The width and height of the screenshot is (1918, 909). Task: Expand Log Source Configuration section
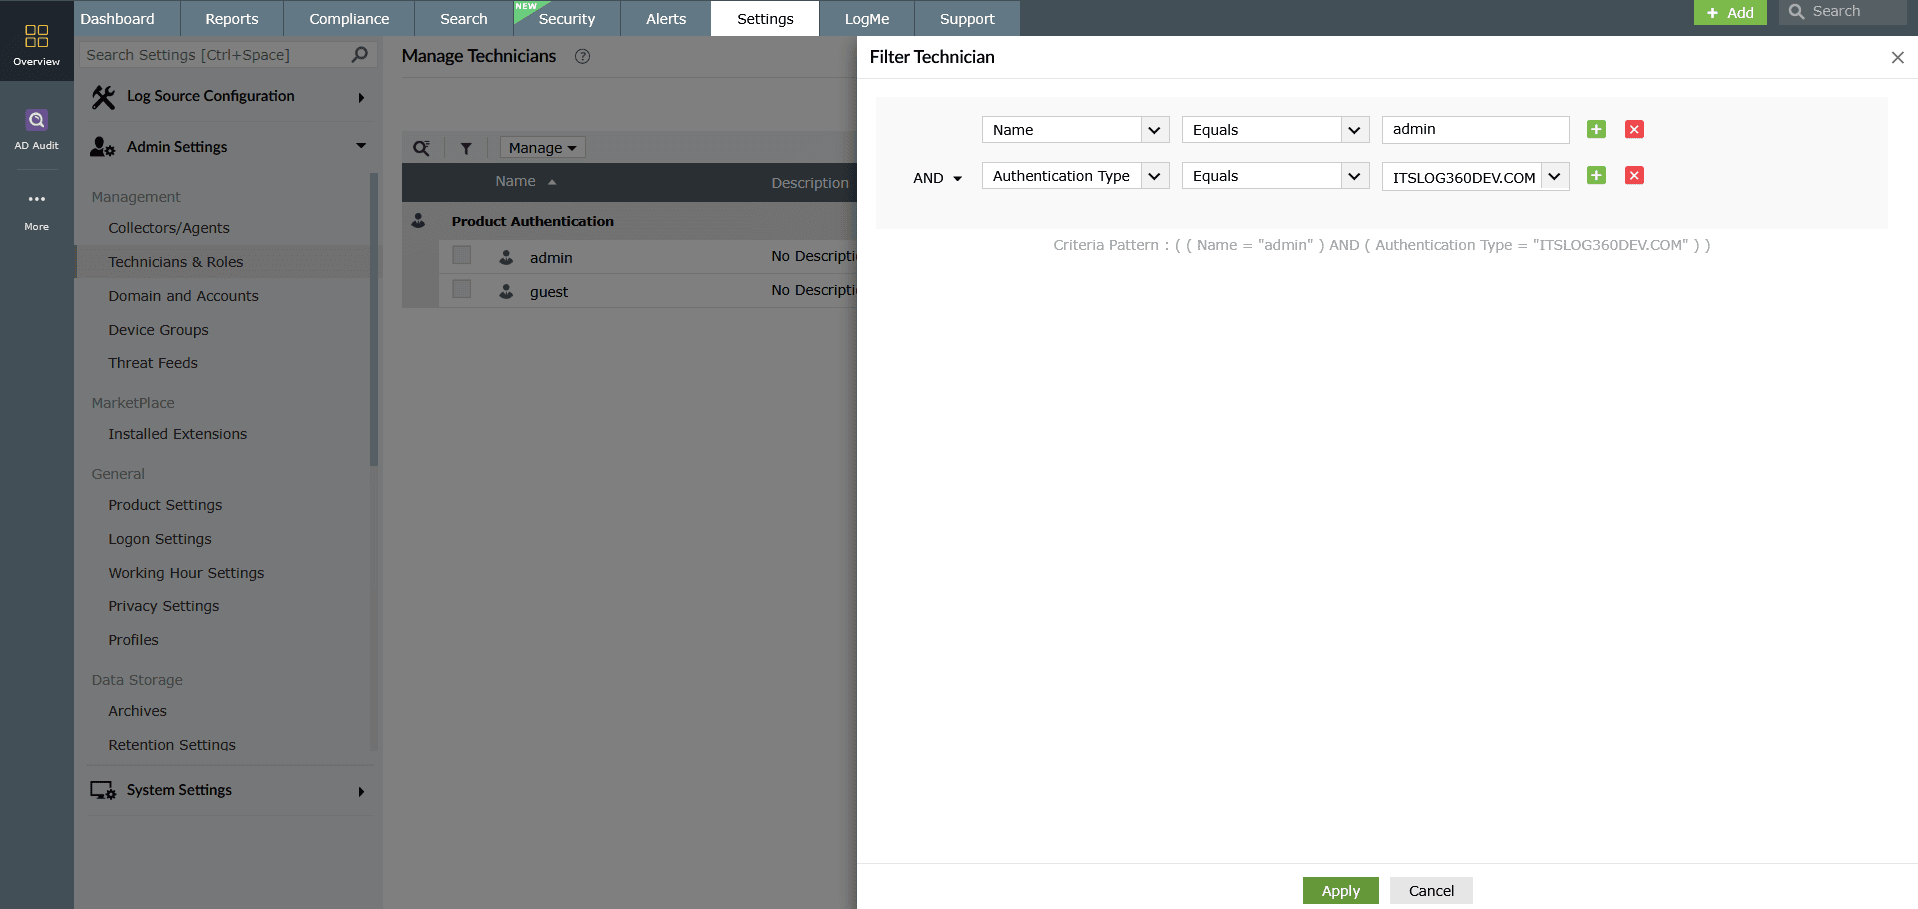361,98
